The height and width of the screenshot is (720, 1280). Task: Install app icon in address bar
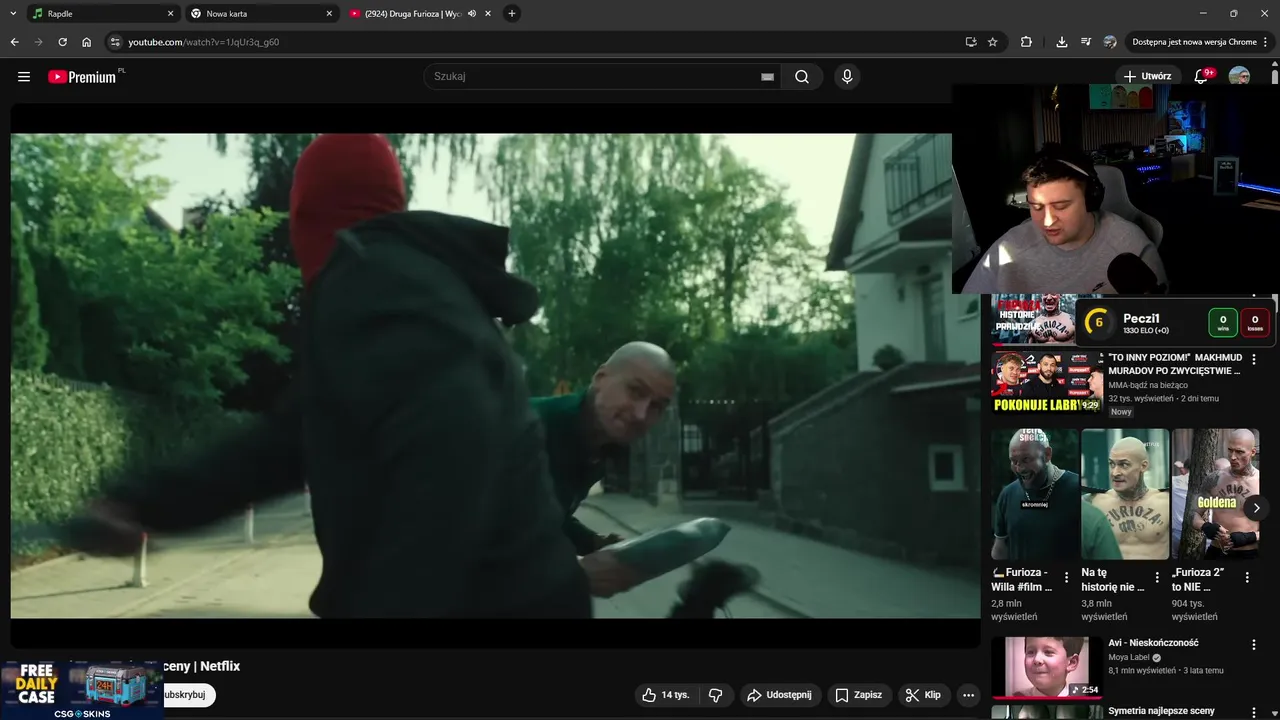click(x=970, y=42)
